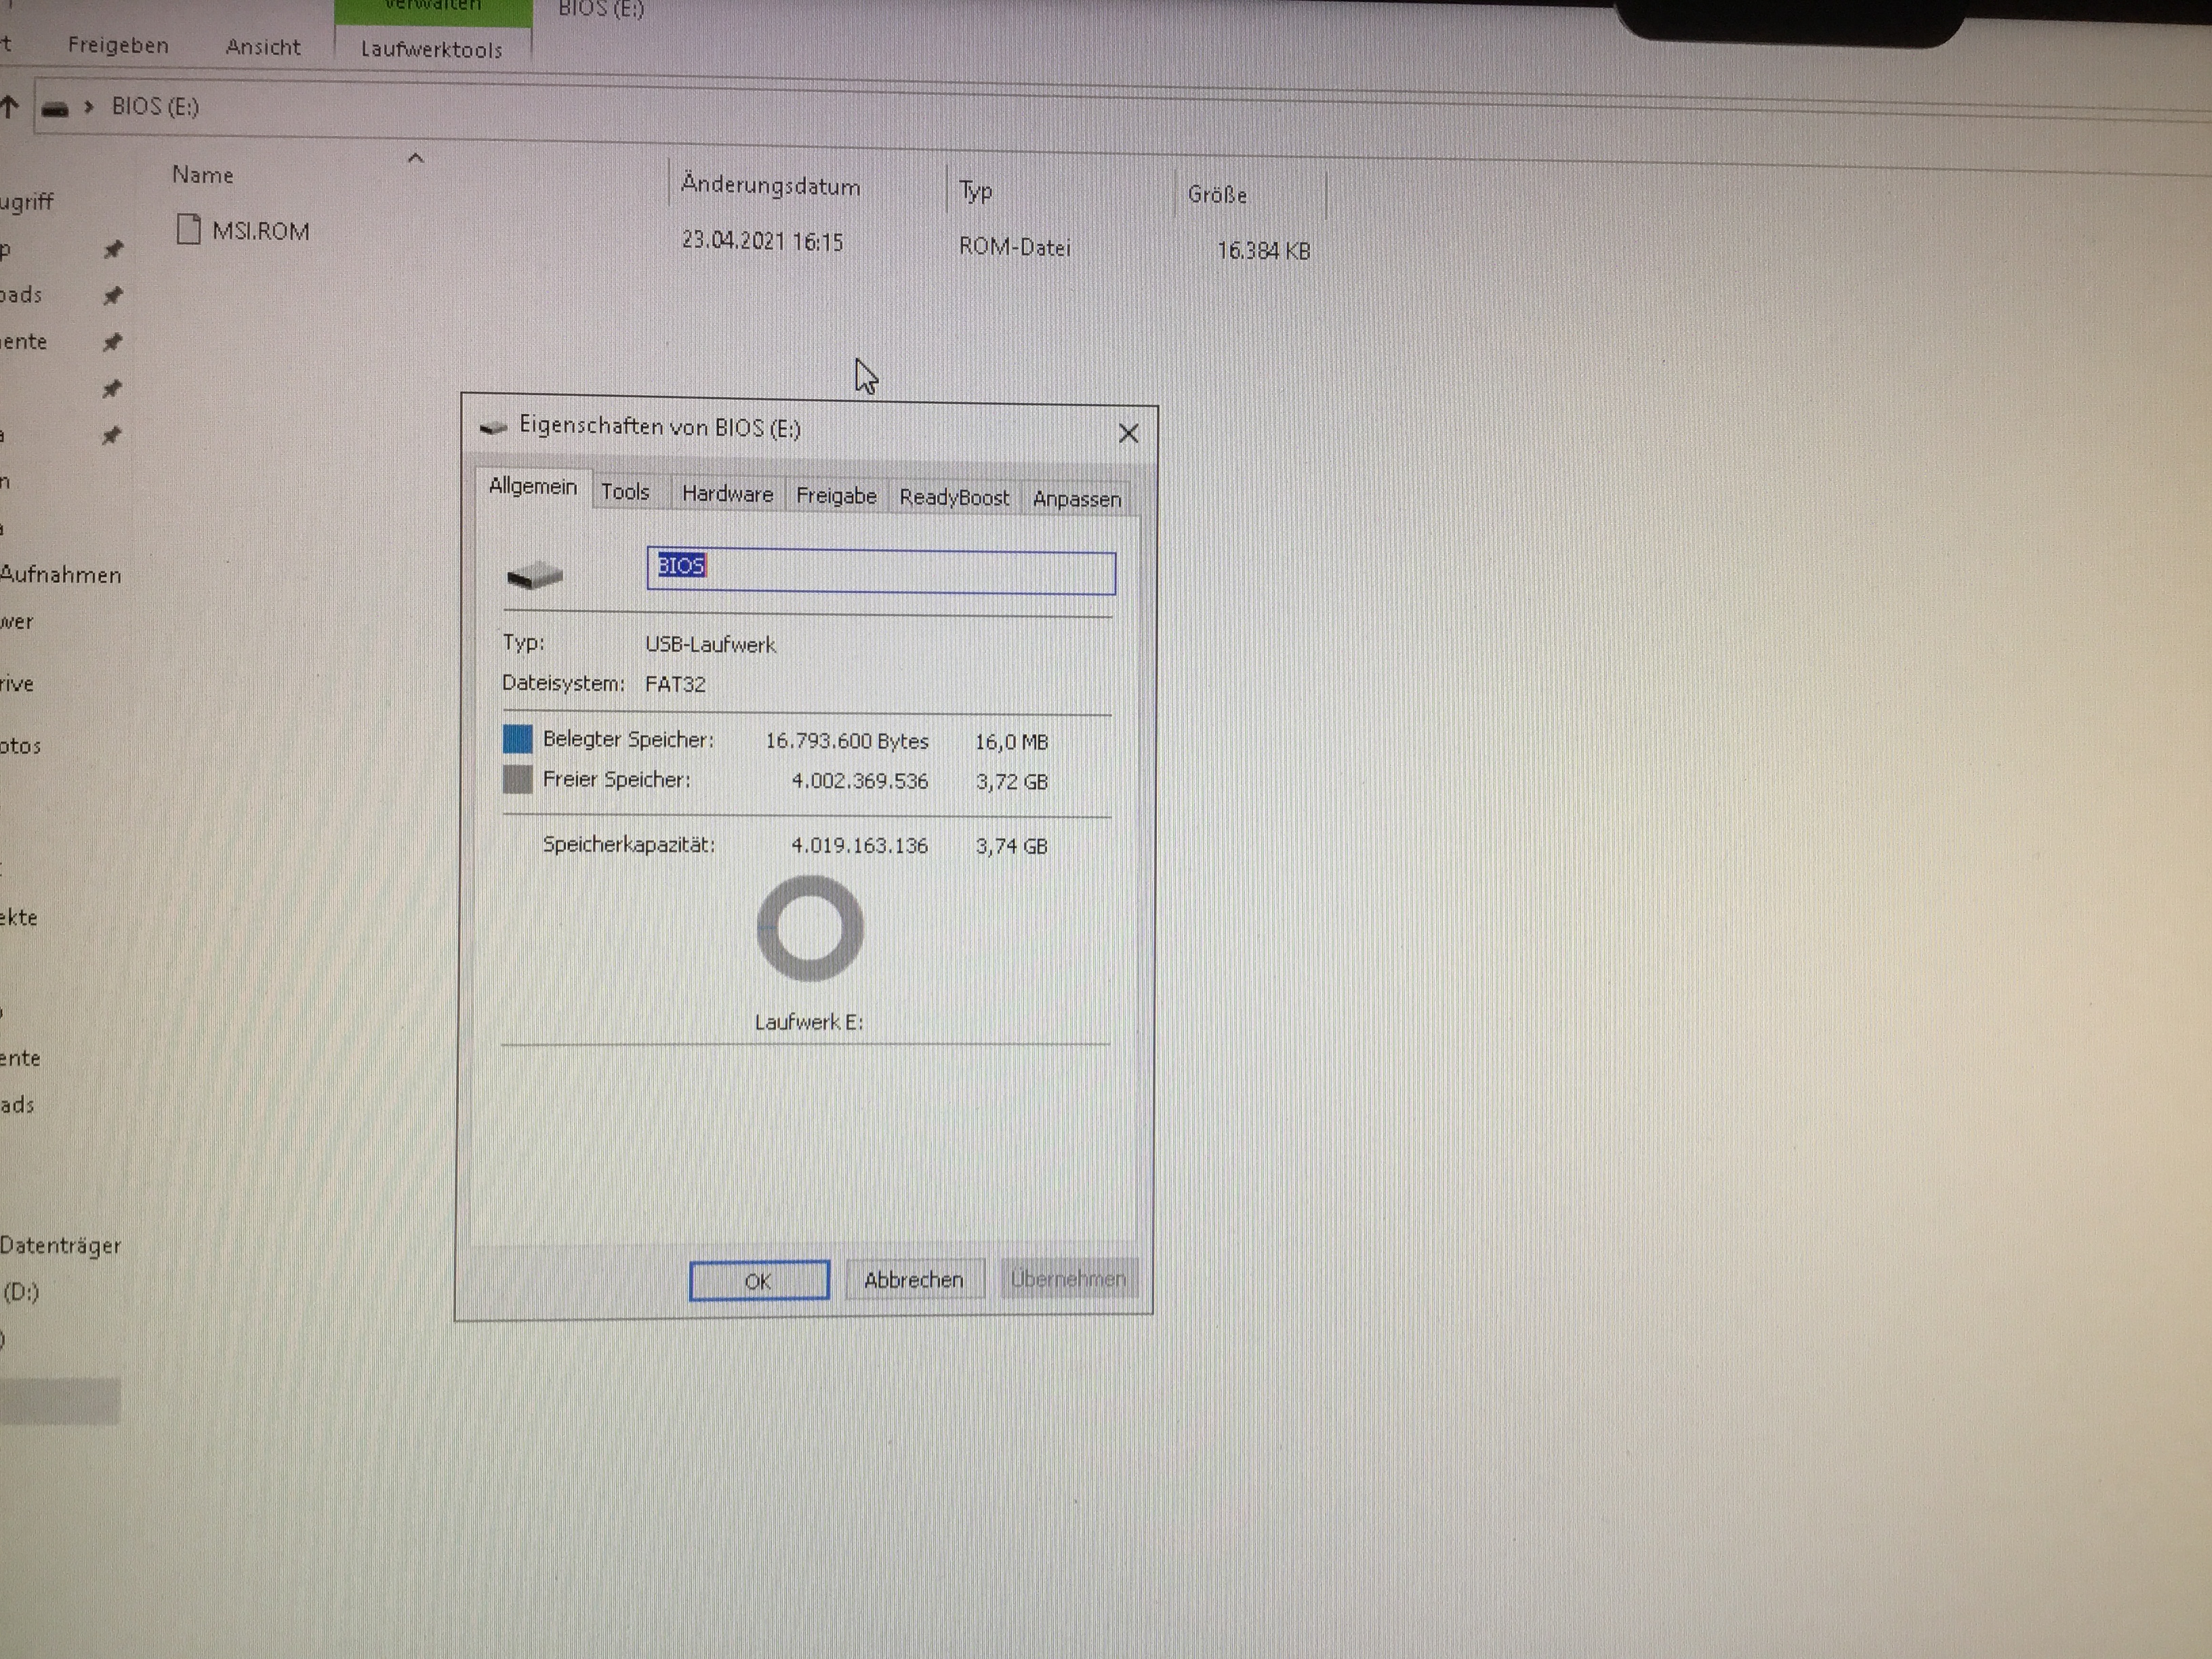Open the Laufwerktools ribbon tab
Screen dimensions: 2212x1659
point(431,50)
